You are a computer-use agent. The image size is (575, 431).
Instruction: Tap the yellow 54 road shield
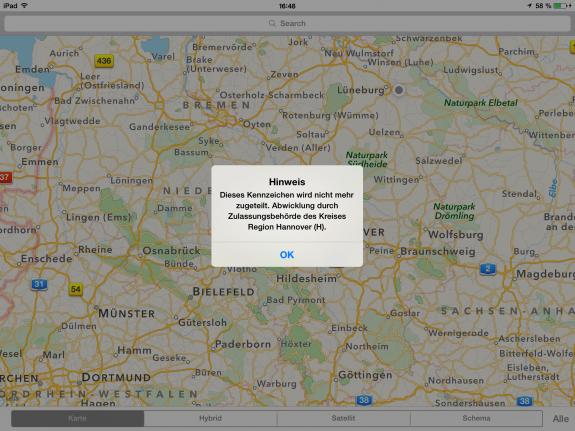76,289
